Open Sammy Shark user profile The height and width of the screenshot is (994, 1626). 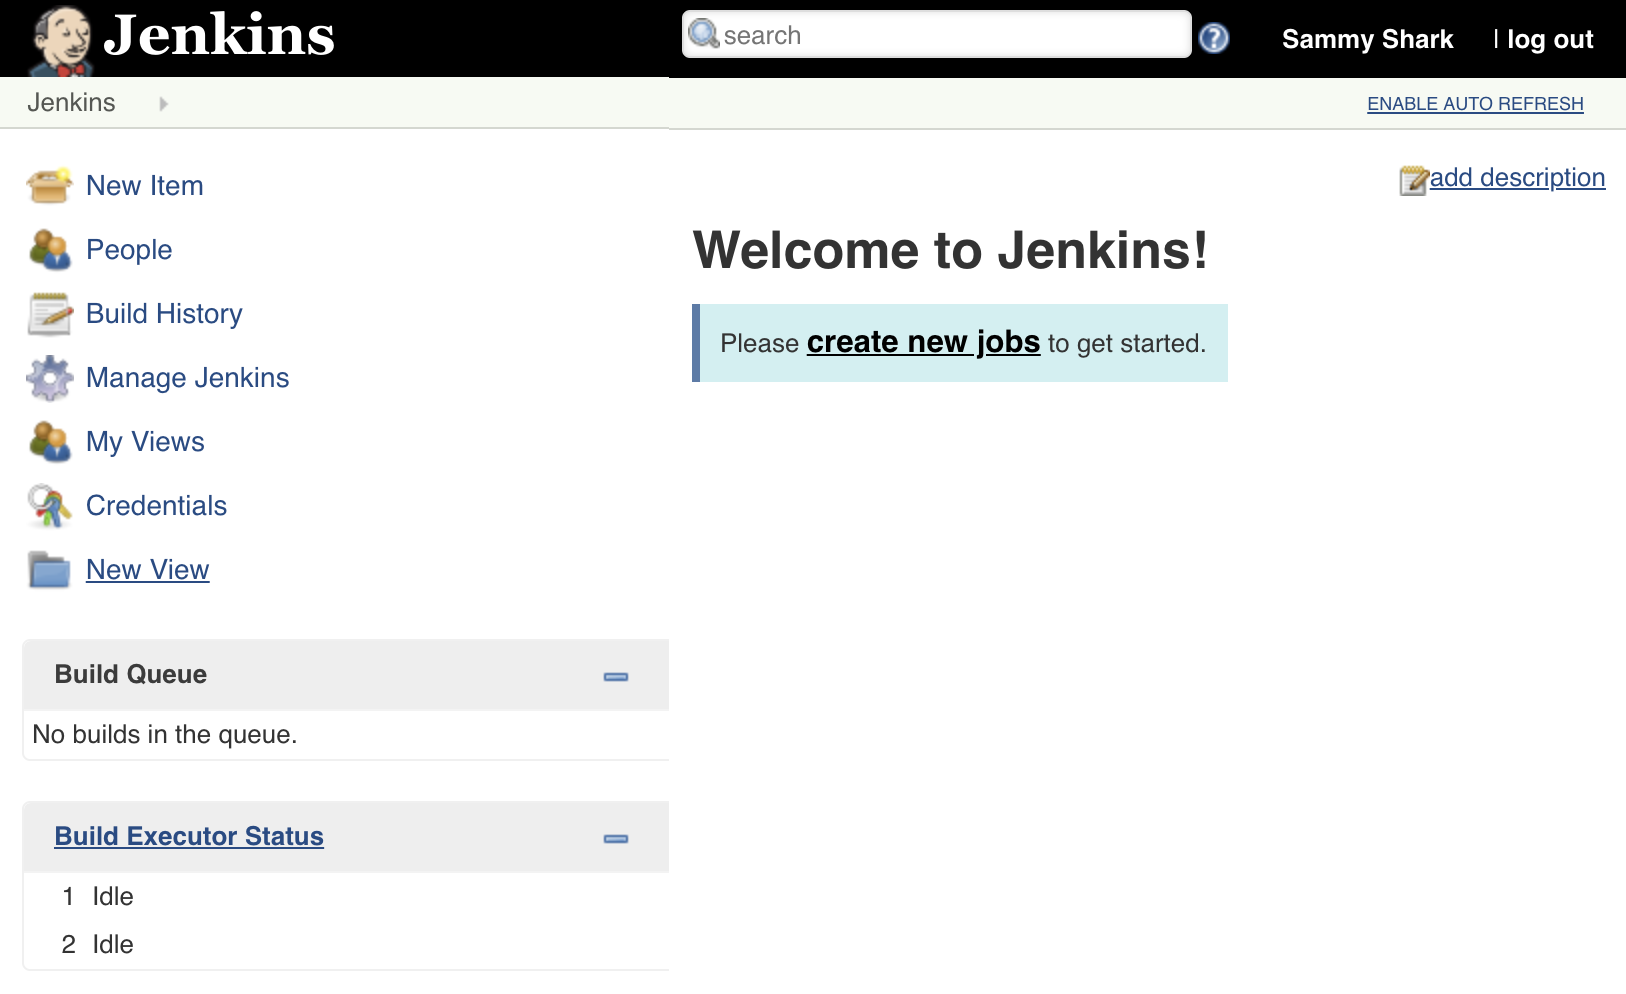1367,39
